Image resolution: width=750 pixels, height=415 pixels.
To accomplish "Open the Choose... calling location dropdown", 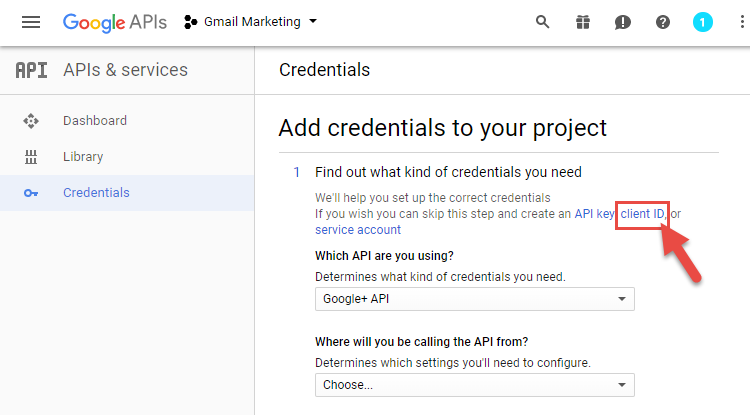I will [475, 385].
